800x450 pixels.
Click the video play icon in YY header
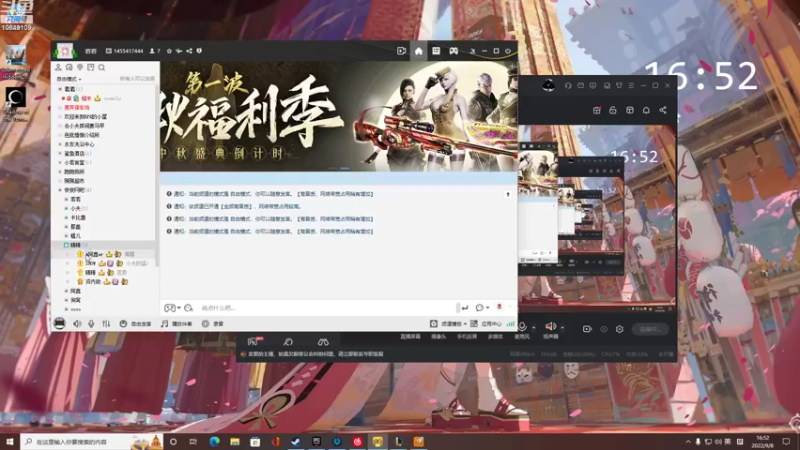[402, 51]
